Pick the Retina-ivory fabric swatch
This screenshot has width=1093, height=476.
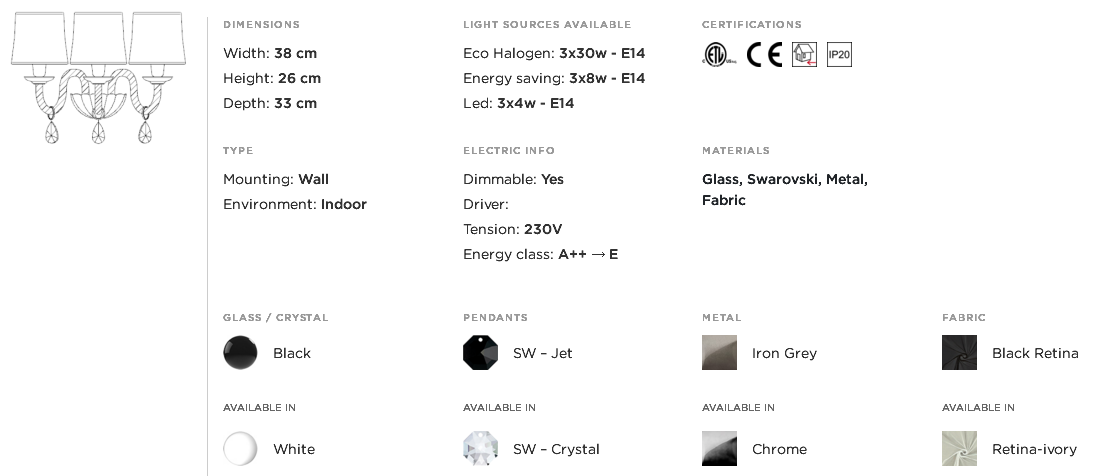tap(959, 449)
